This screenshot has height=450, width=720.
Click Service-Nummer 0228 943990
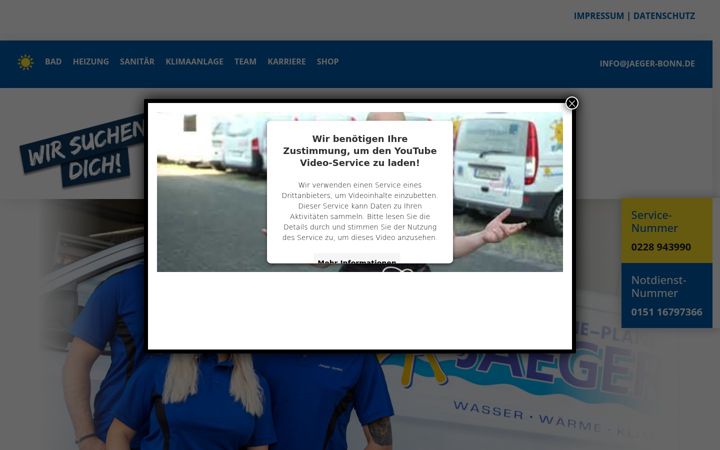(667, 231)
